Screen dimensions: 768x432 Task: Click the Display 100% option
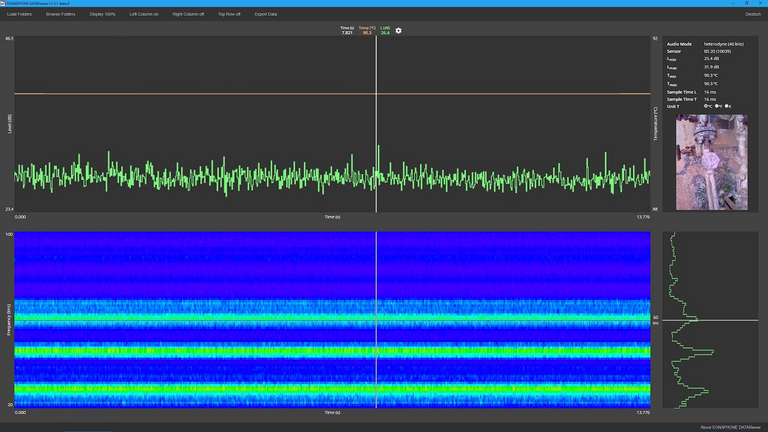coord(103,14)
